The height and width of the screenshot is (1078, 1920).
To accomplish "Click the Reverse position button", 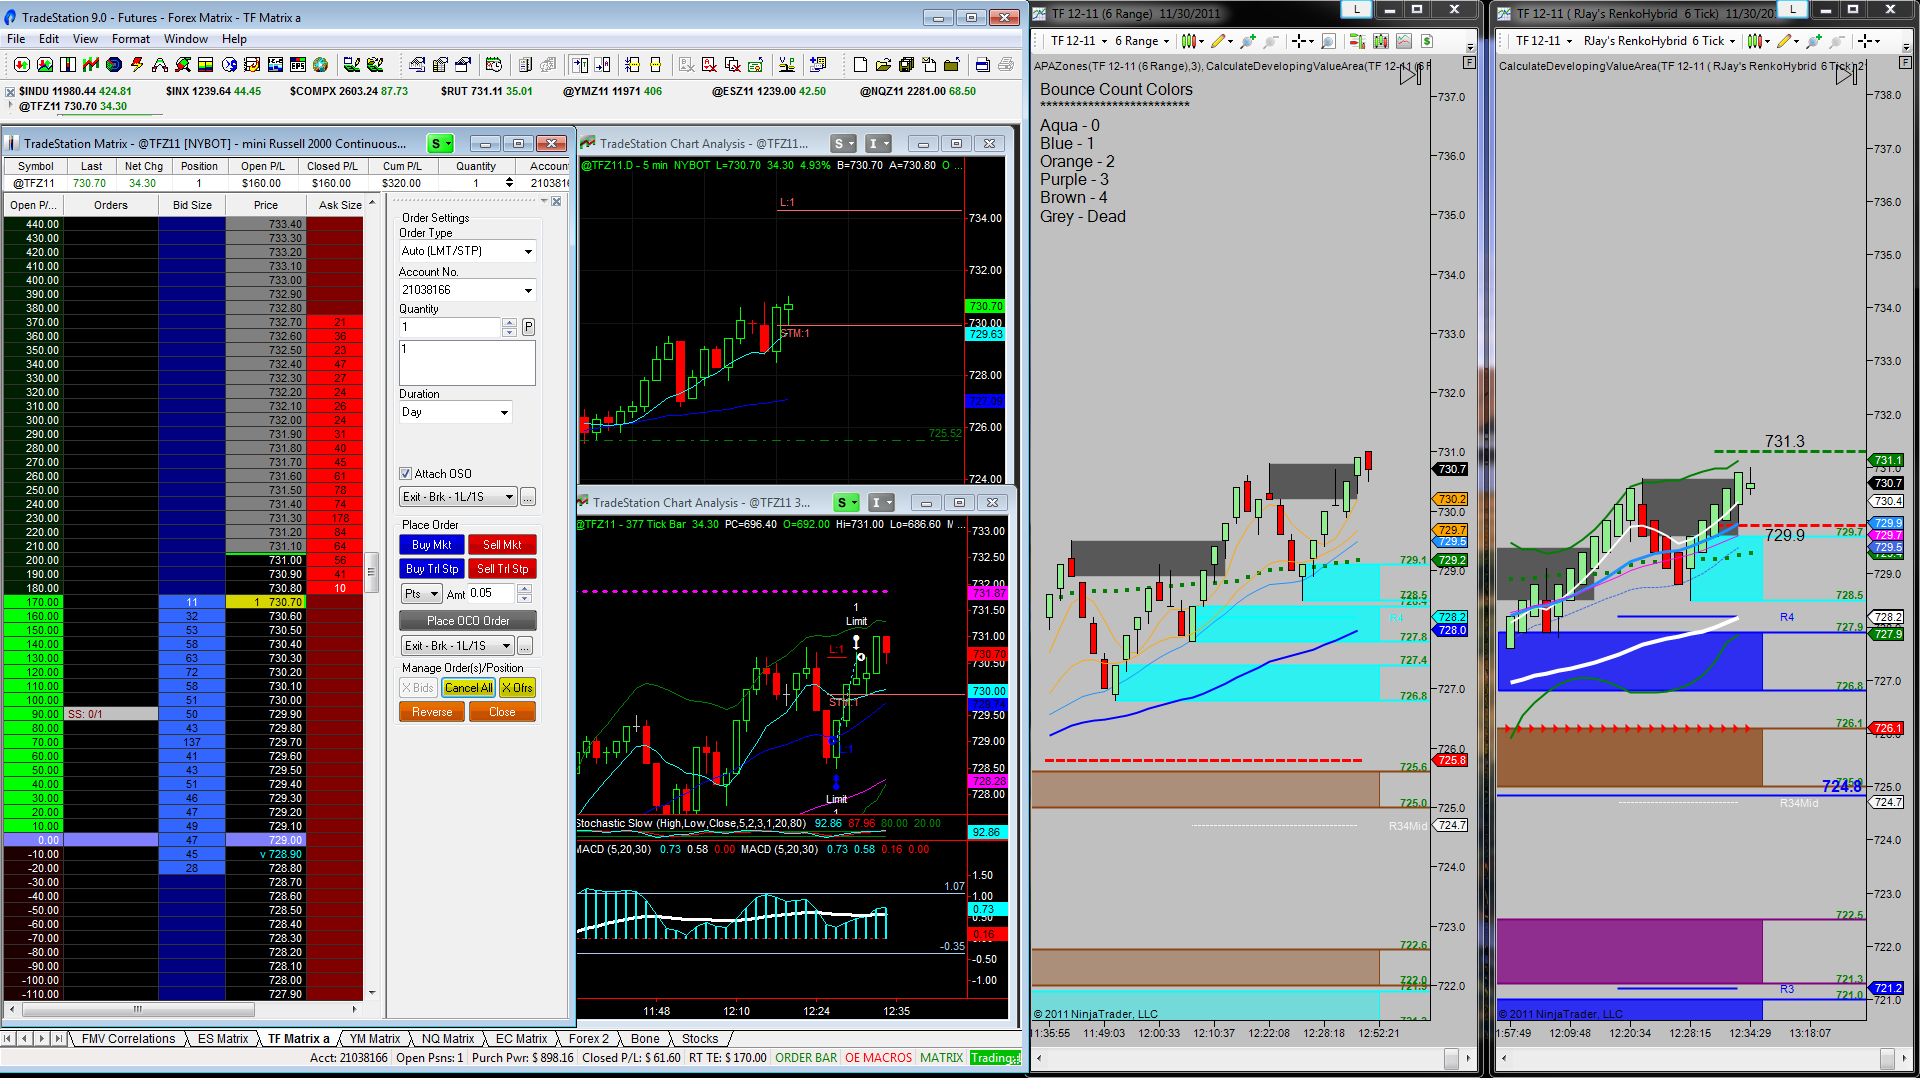I will coord(432,712).
